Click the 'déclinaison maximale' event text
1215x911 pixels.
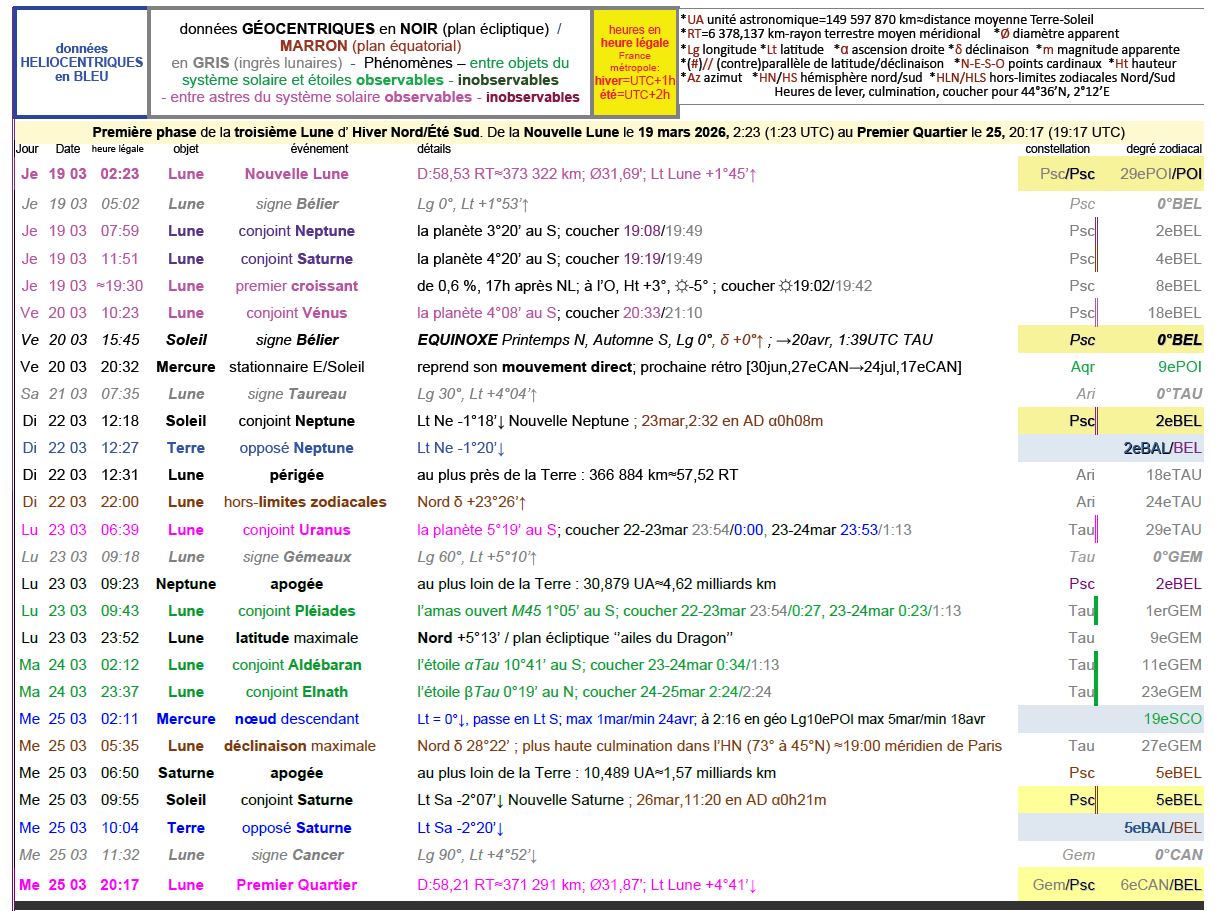pos(299,746)
